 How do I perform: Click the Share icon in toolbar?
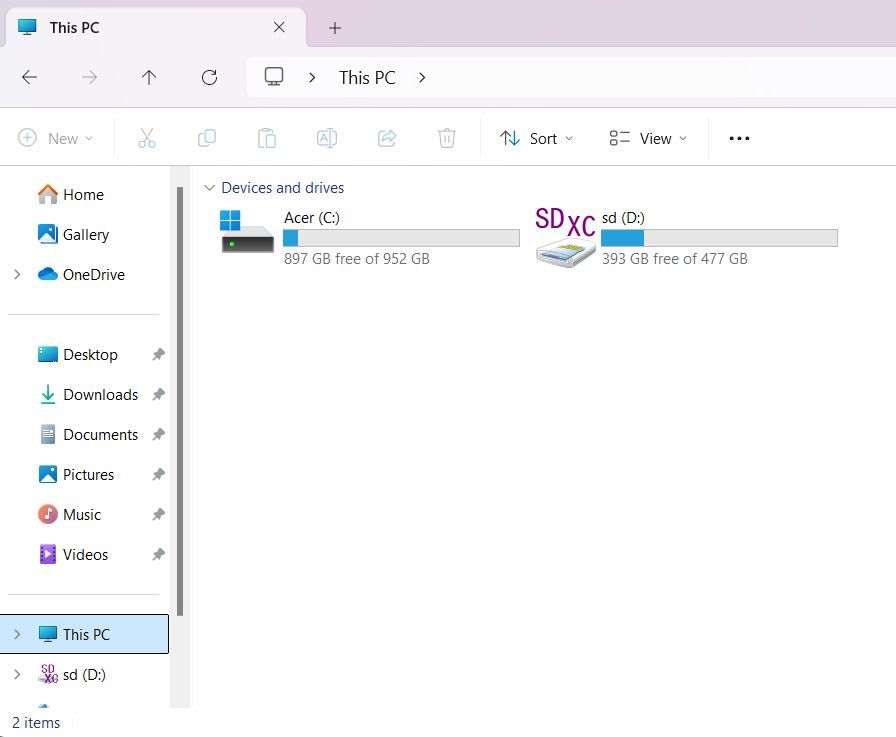point(387,138)
